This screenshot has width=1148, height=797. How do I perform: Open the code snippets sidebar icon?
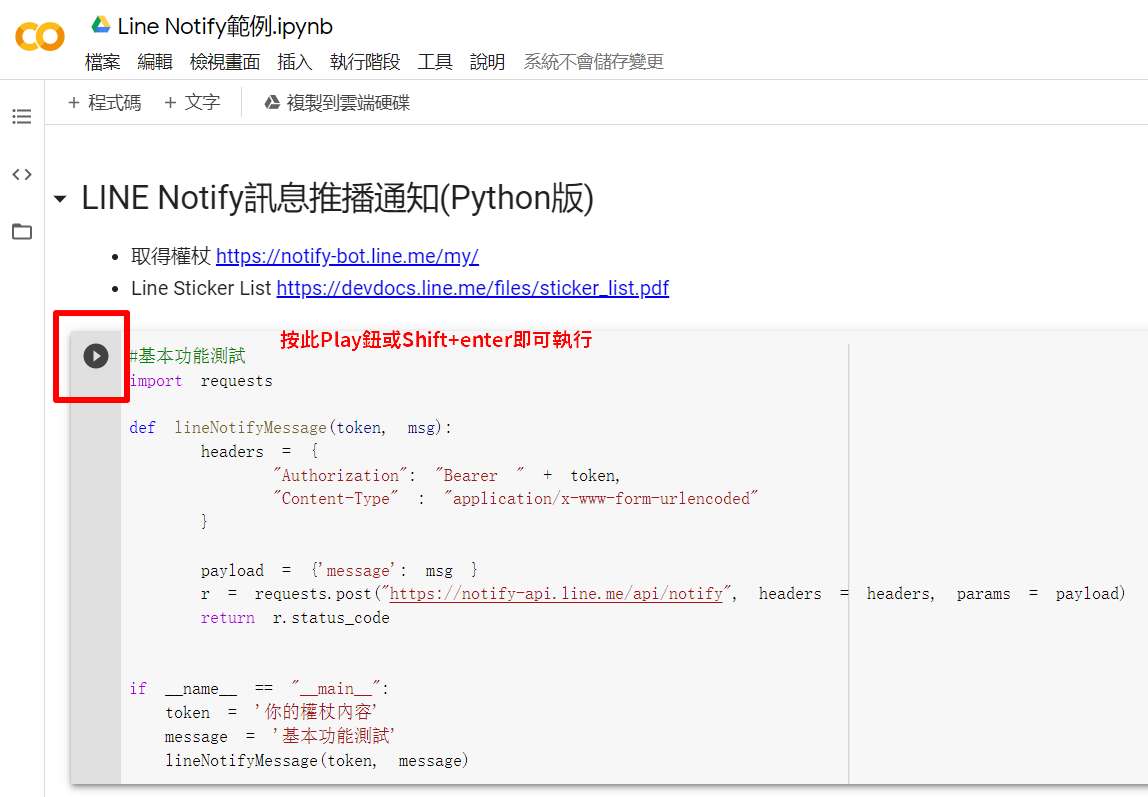22,175
